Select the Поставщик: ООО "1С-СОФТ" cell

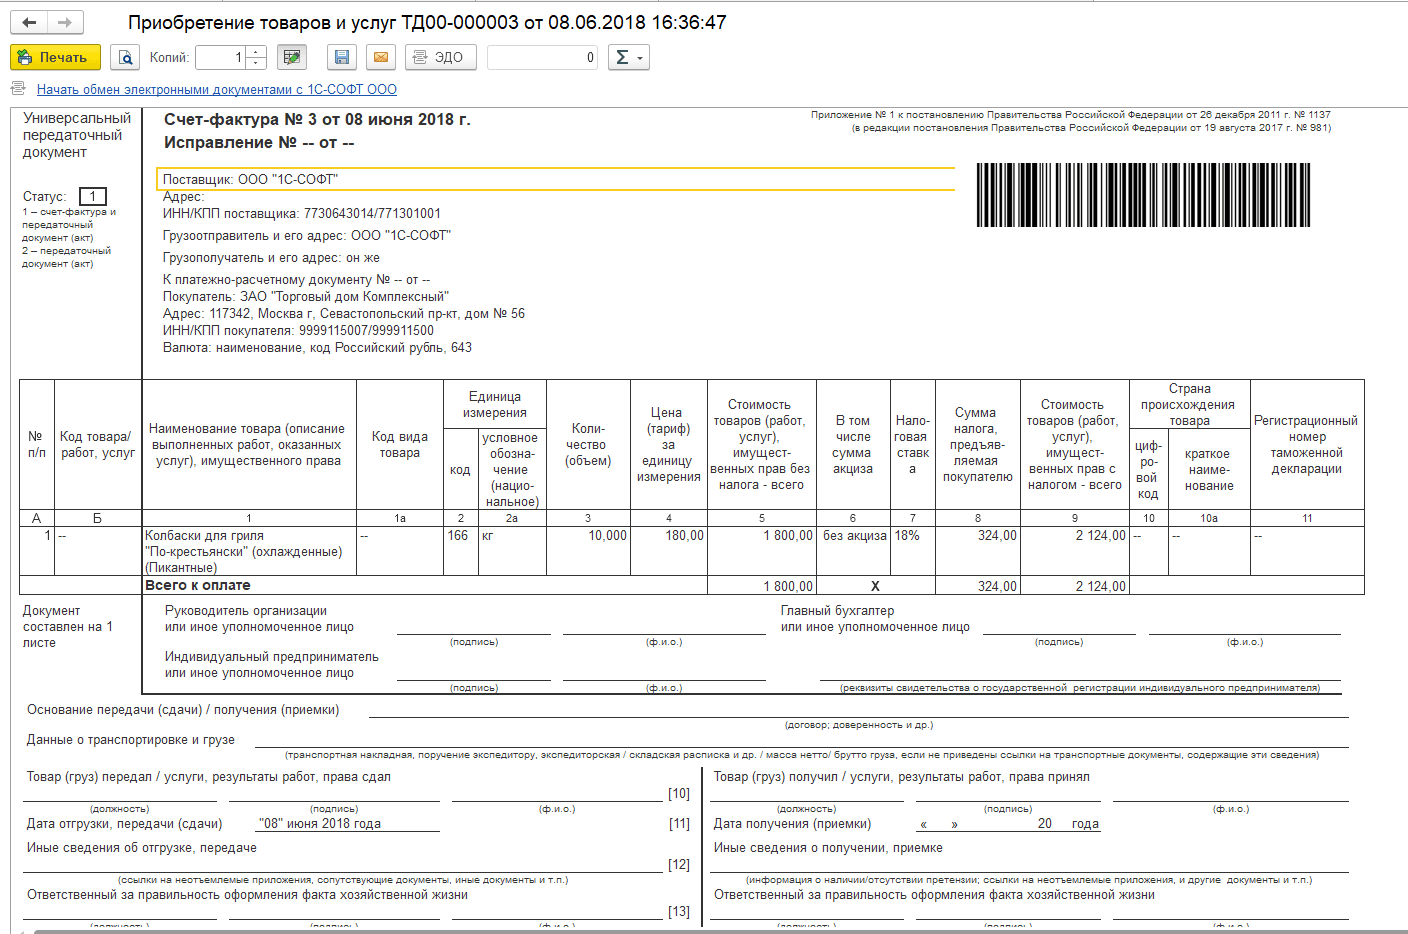(556, 179)
